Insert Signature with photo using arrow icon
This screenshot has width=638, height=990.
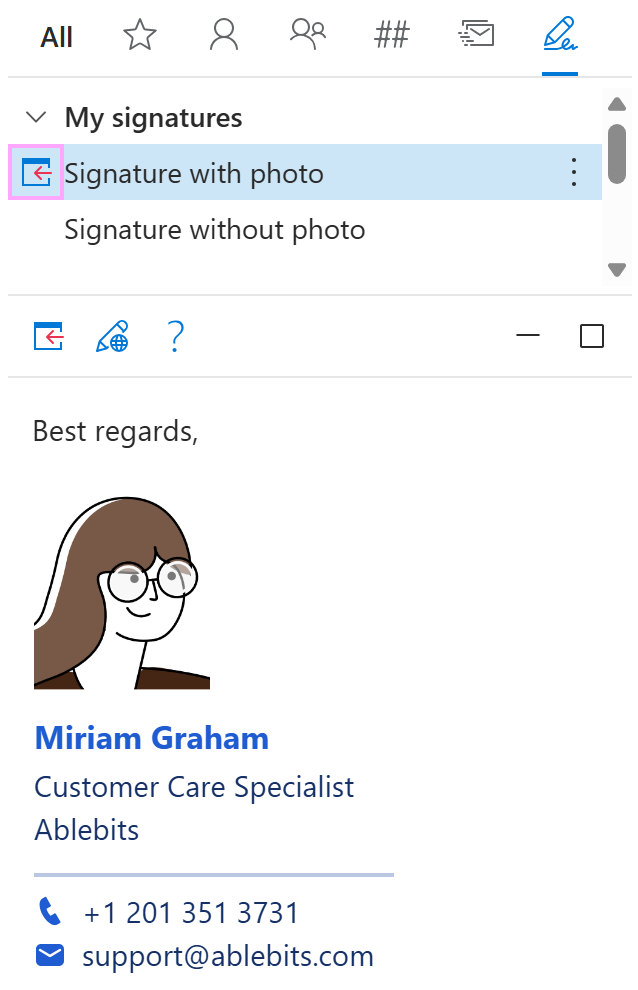click(36, 173)
